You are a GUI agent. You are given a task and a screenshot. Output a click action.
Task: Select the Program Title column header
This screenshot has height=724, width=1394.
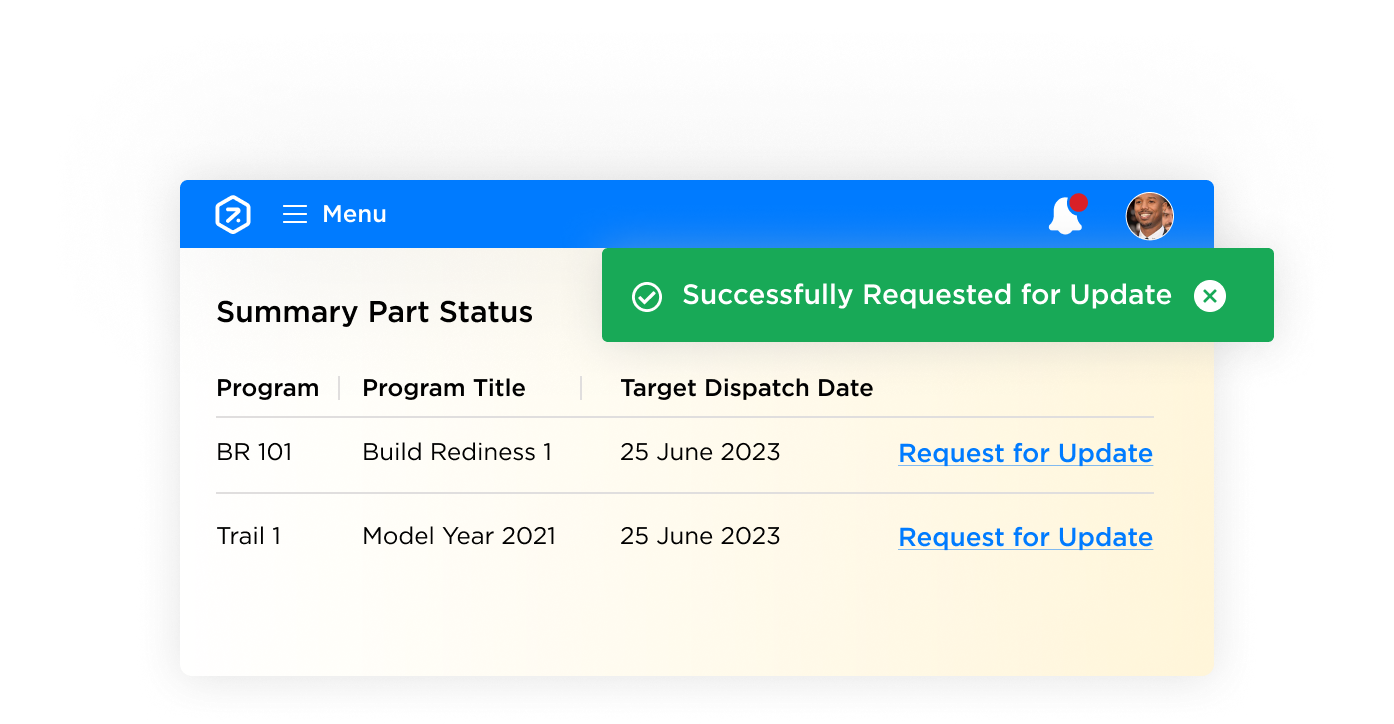coord(444,388)
